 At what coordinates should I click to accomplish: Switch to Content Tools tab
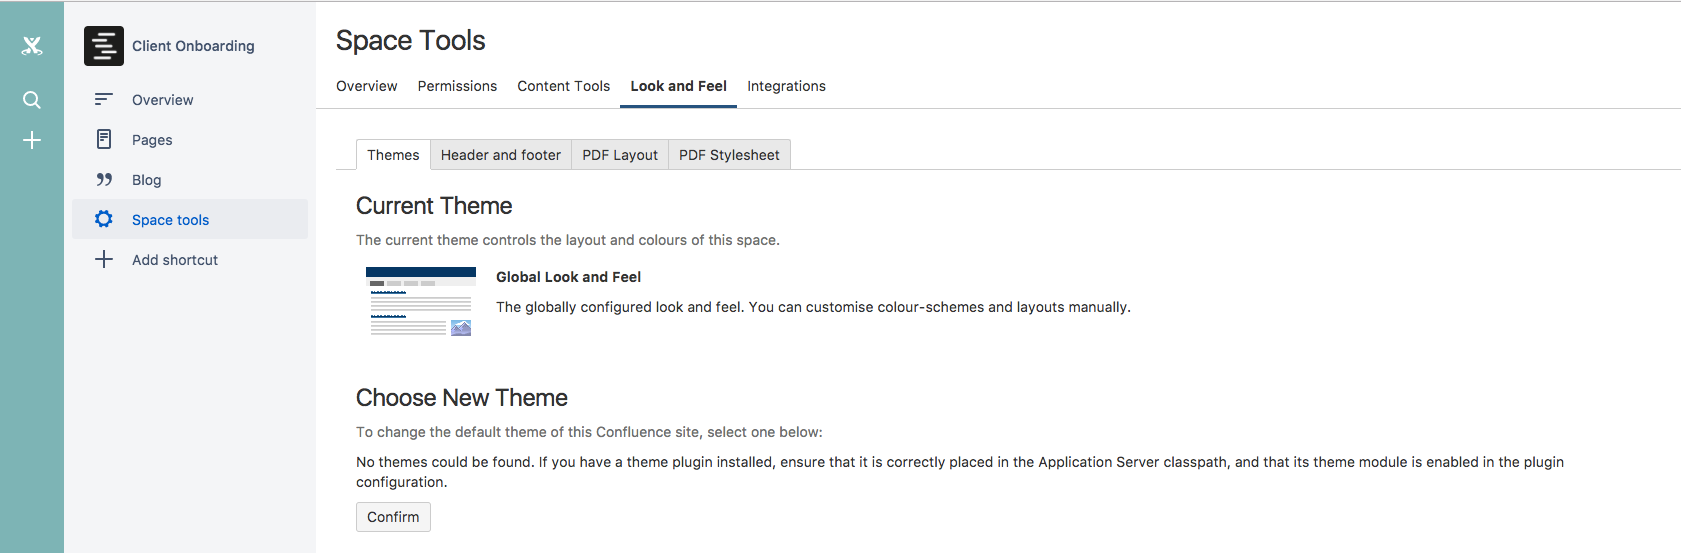[x=563, y=86]
